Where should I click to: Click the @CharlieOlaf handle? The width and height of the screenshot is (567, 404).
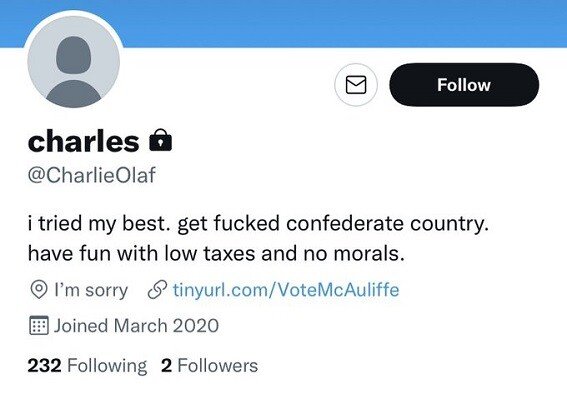pos(91,175)
